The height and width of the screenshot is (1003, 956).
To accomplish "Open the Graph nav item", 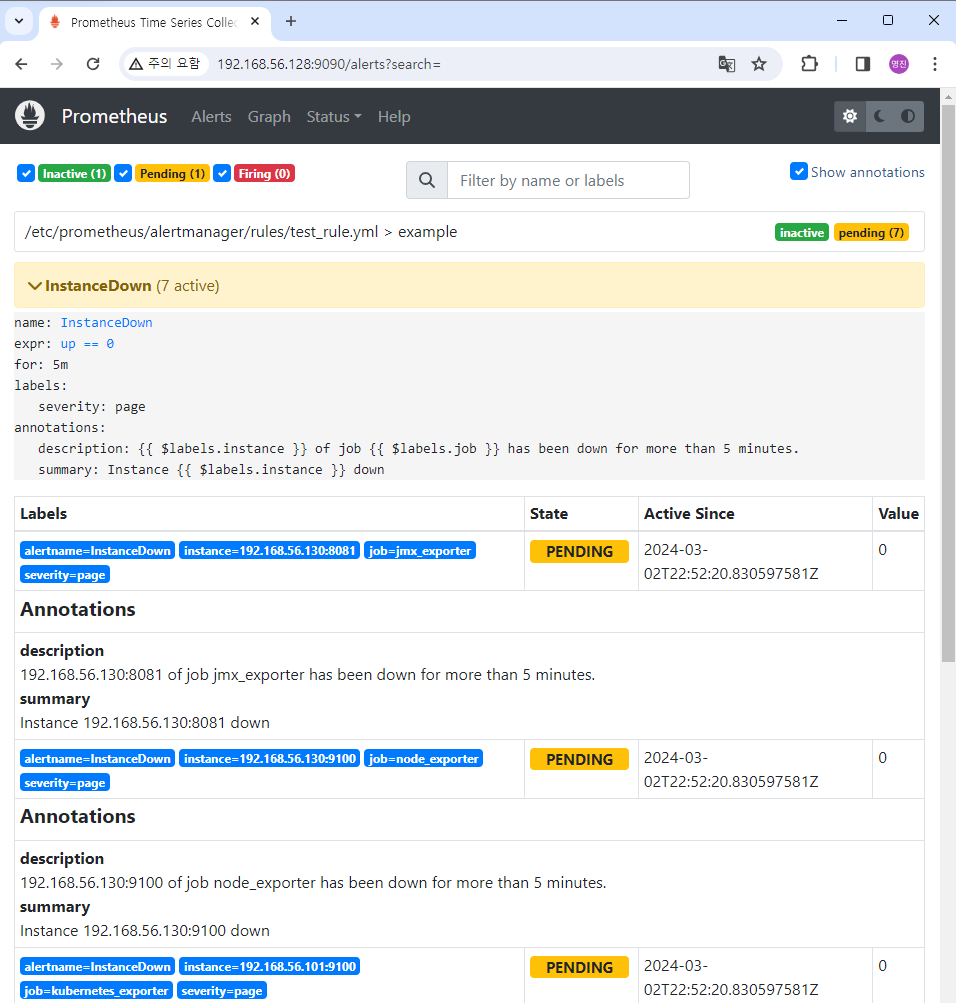I will point(269,116).
